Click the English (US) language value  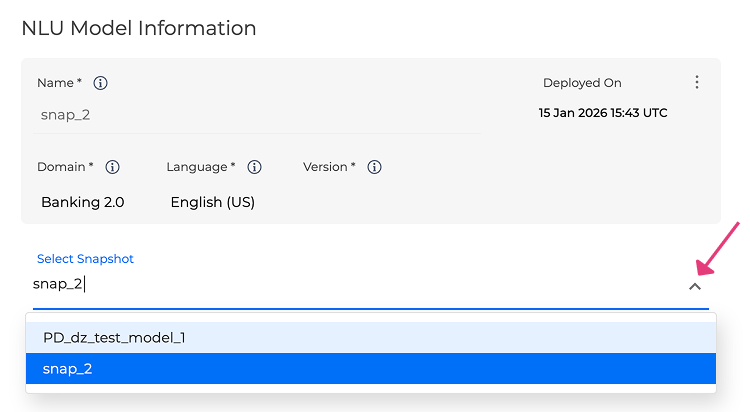(x=213, y=202)
